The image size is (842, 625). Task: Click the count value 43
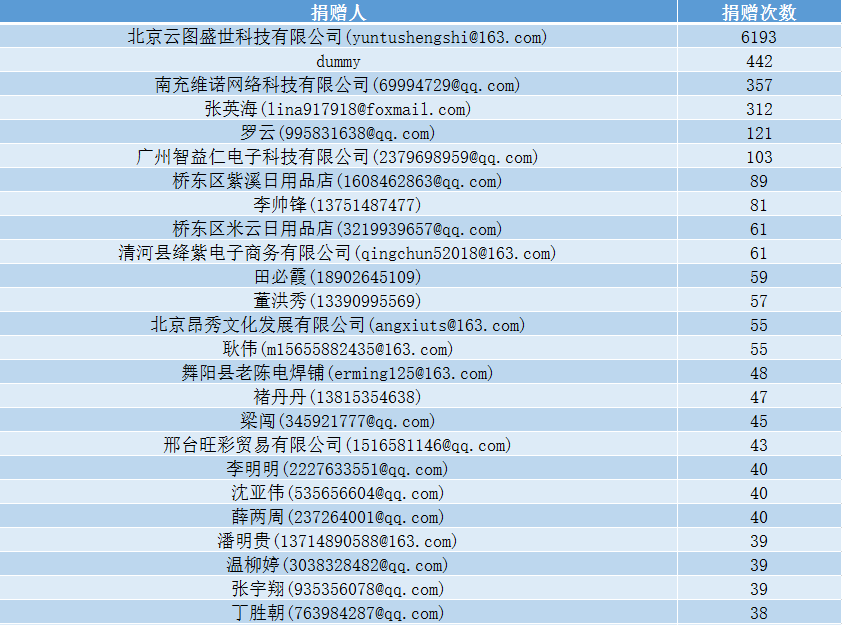click(759, 445)
